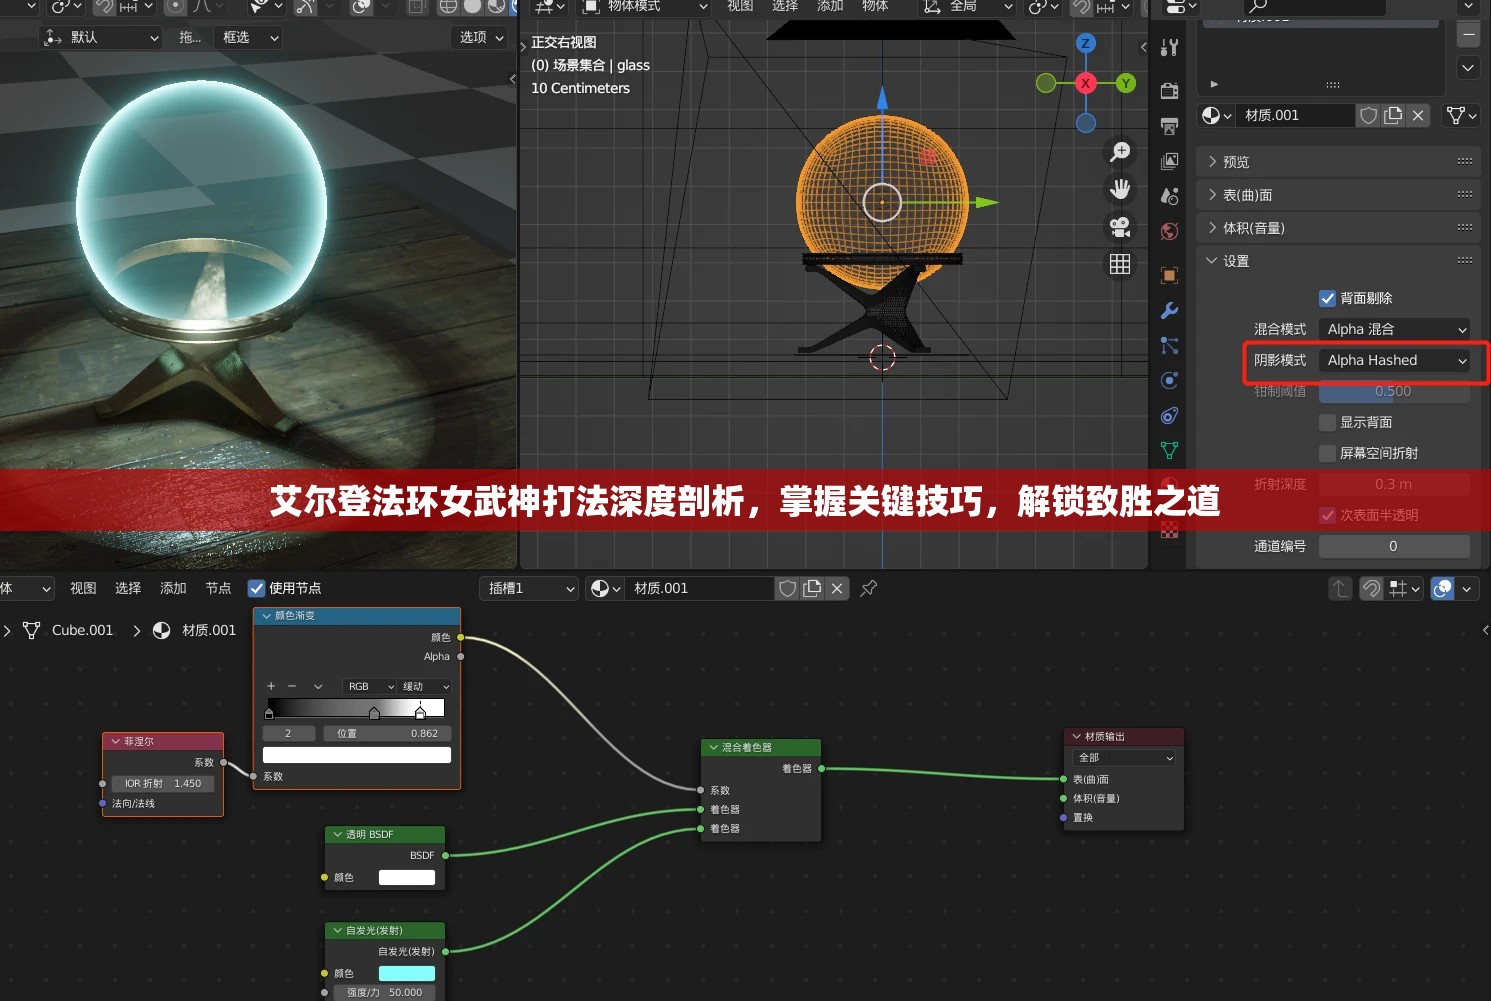Open the 节点 menu in node editor
1491x1001 pixels.
coord(218,588)
